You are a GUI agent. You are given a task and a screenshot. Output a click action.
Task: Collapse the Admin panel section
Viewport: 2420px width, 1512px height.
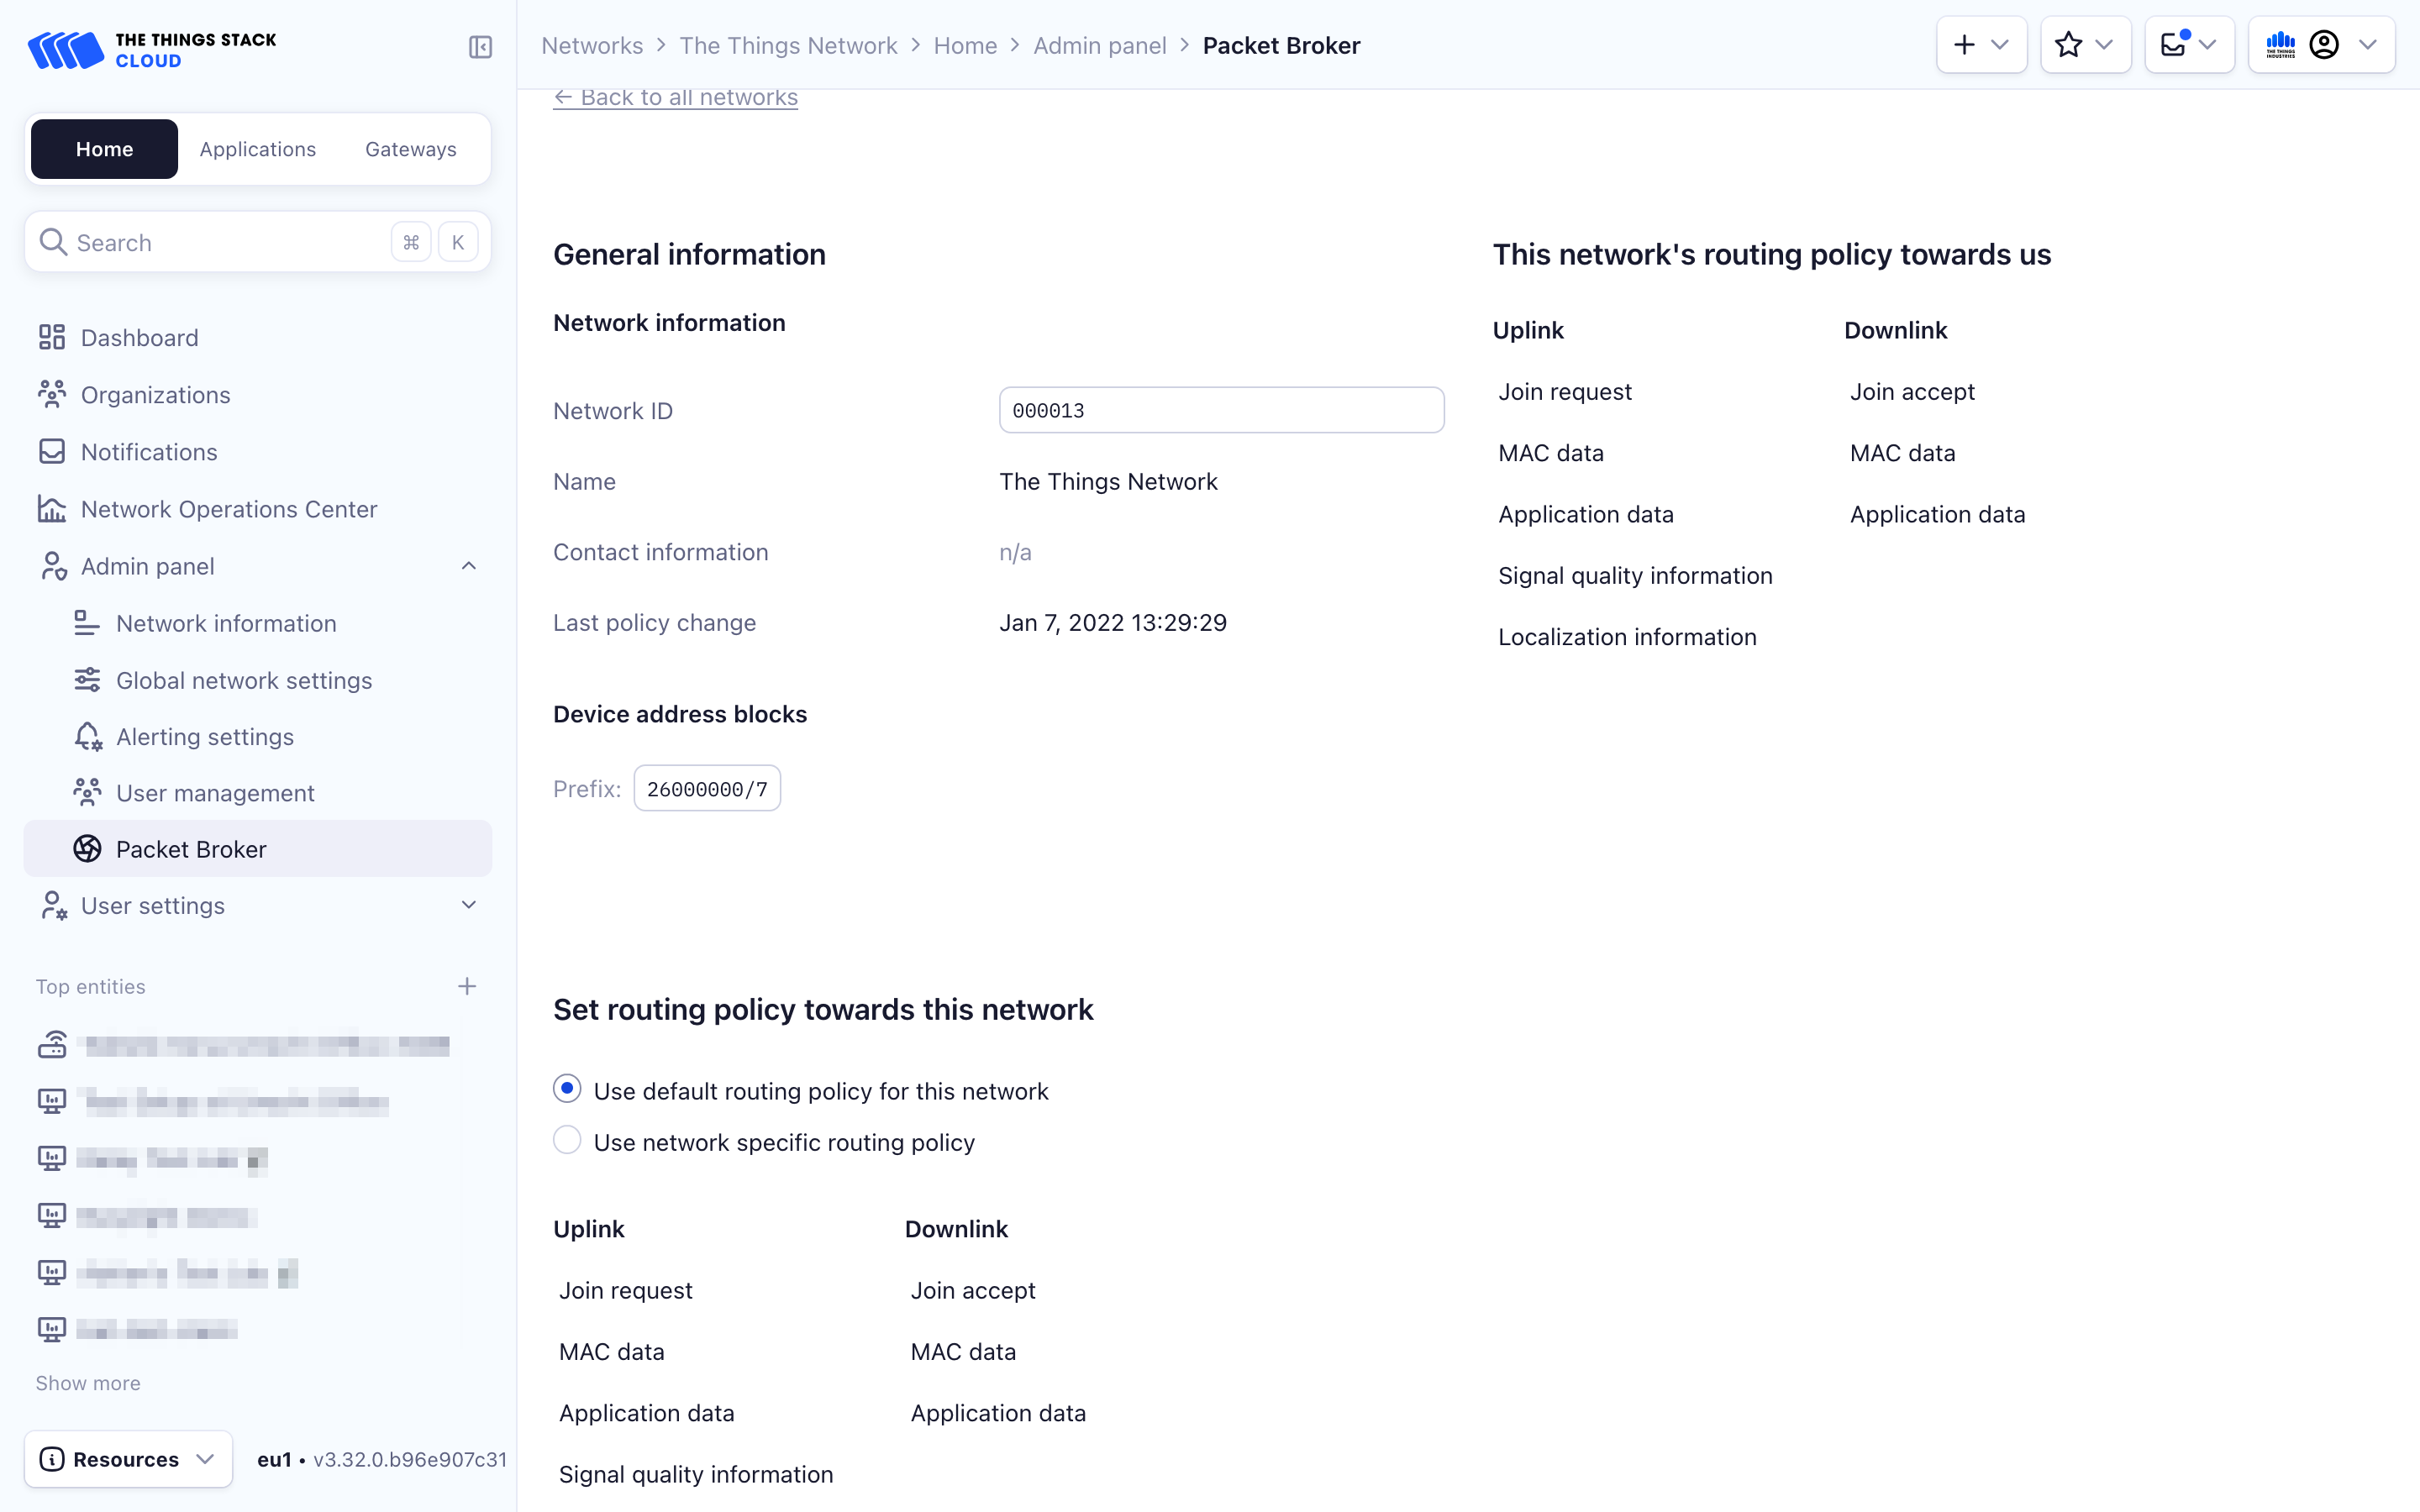[x=468, y=565]
